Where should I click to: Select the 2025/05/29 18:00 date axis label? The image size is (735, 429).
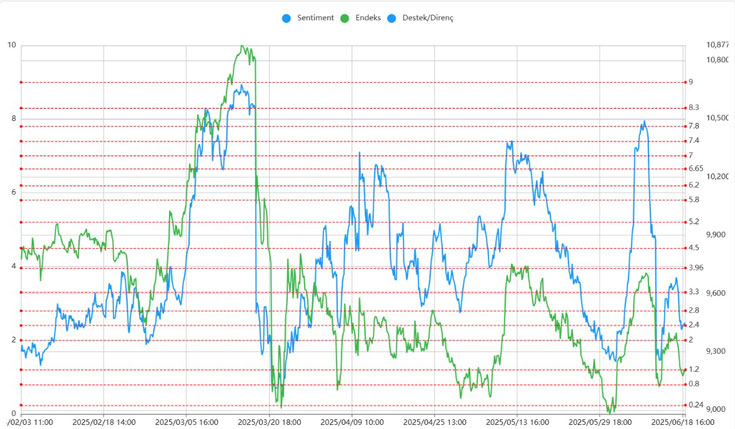point(601,422)
